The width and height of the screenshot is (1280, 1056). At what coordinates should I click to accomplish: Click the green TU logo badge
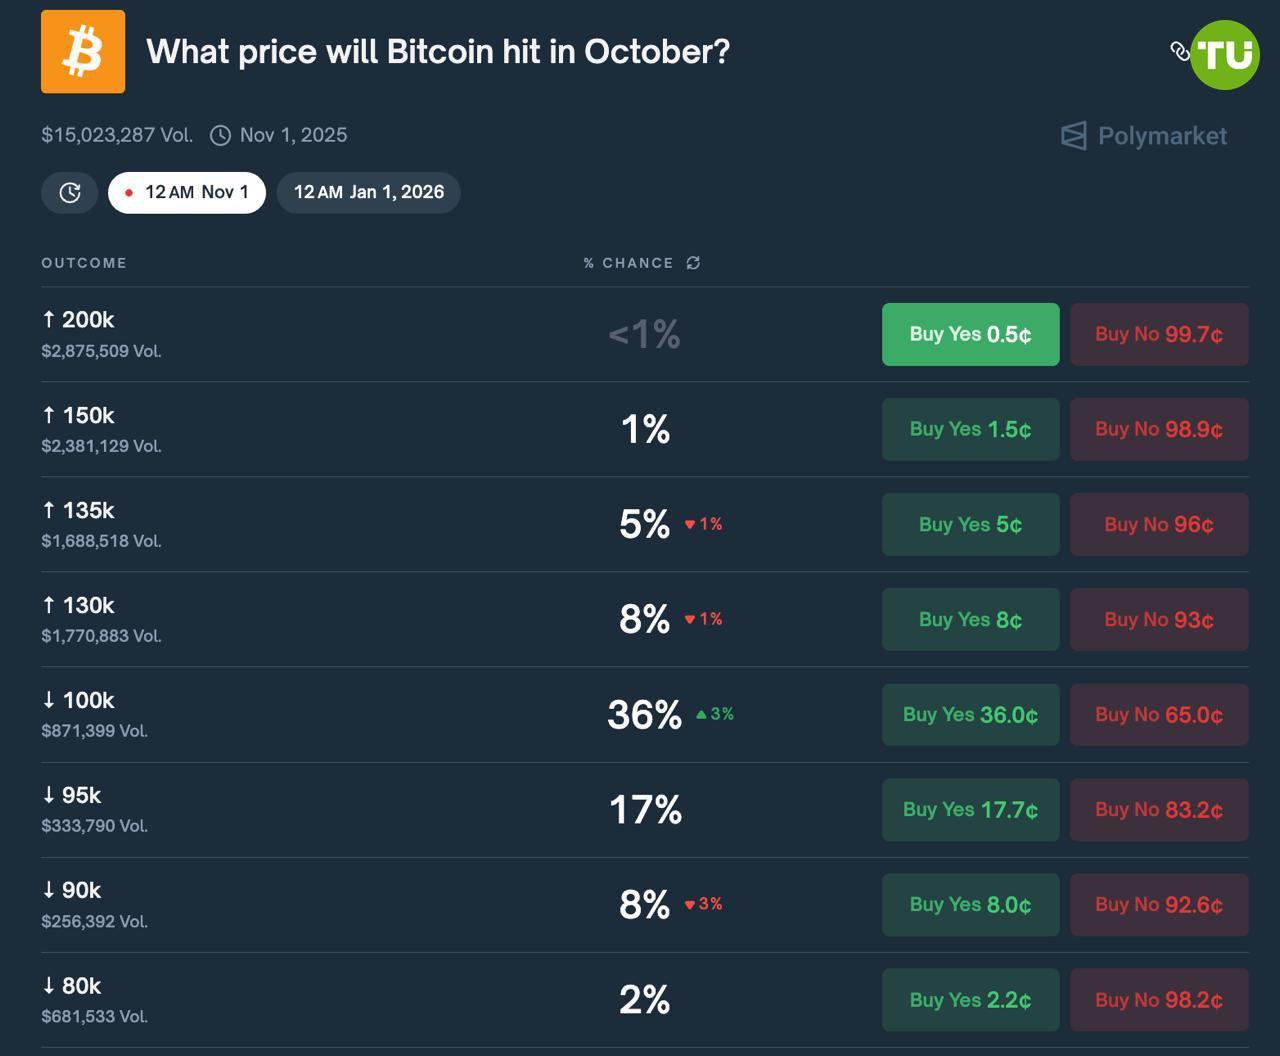pos(1225,55)
